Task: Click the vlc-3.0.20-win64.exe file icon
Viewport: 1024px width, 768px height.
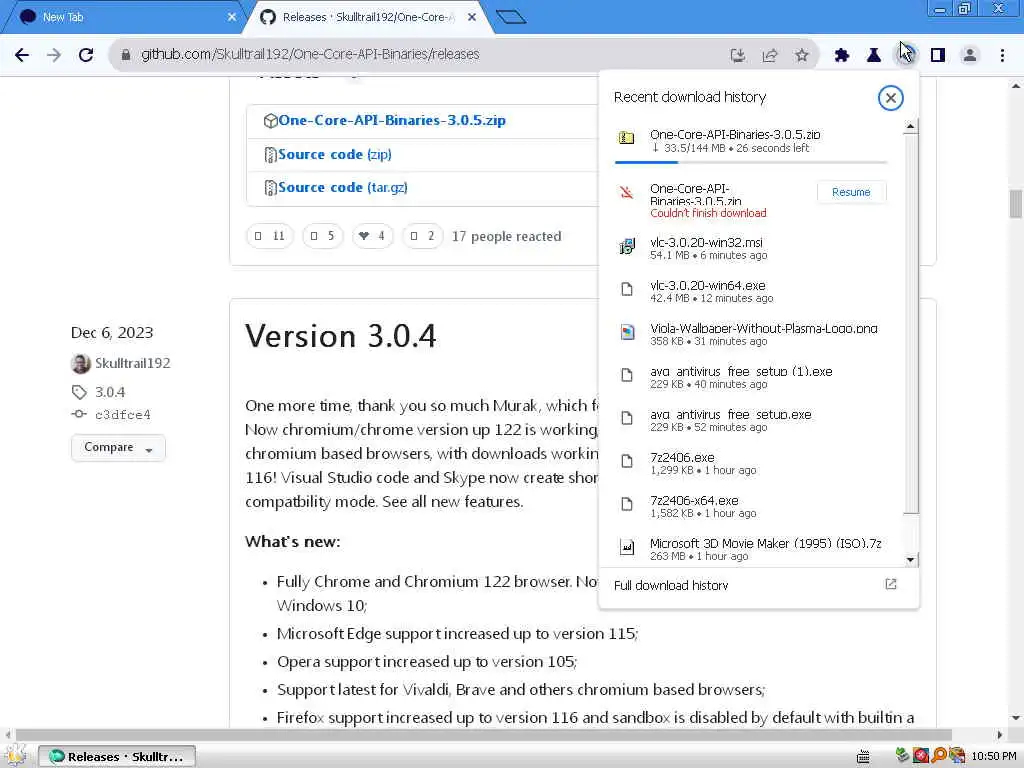Action: (x=627, y=289)
